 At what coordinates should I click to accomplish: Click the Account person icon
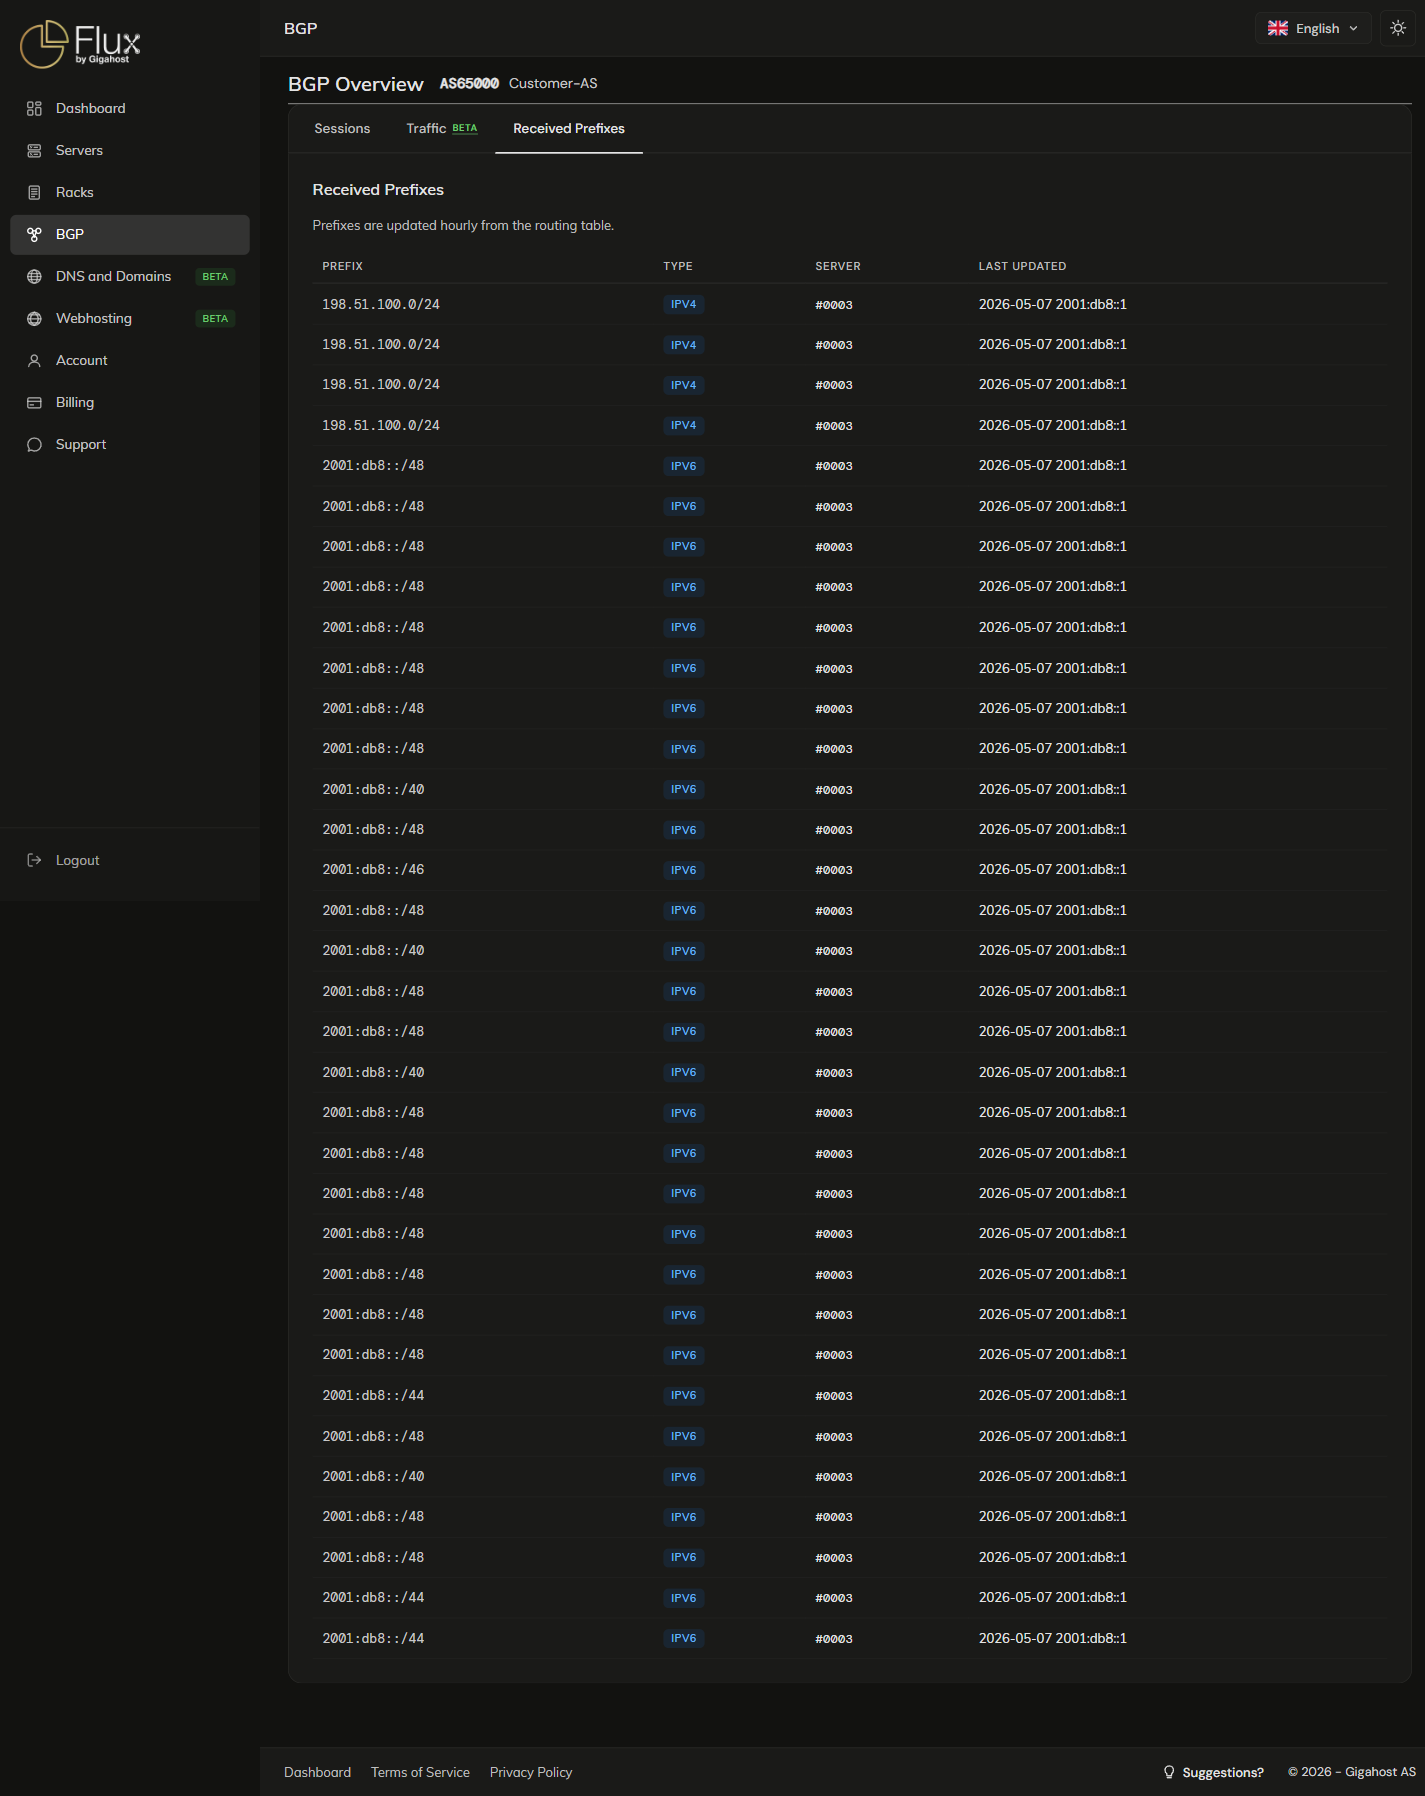point(34,360)
